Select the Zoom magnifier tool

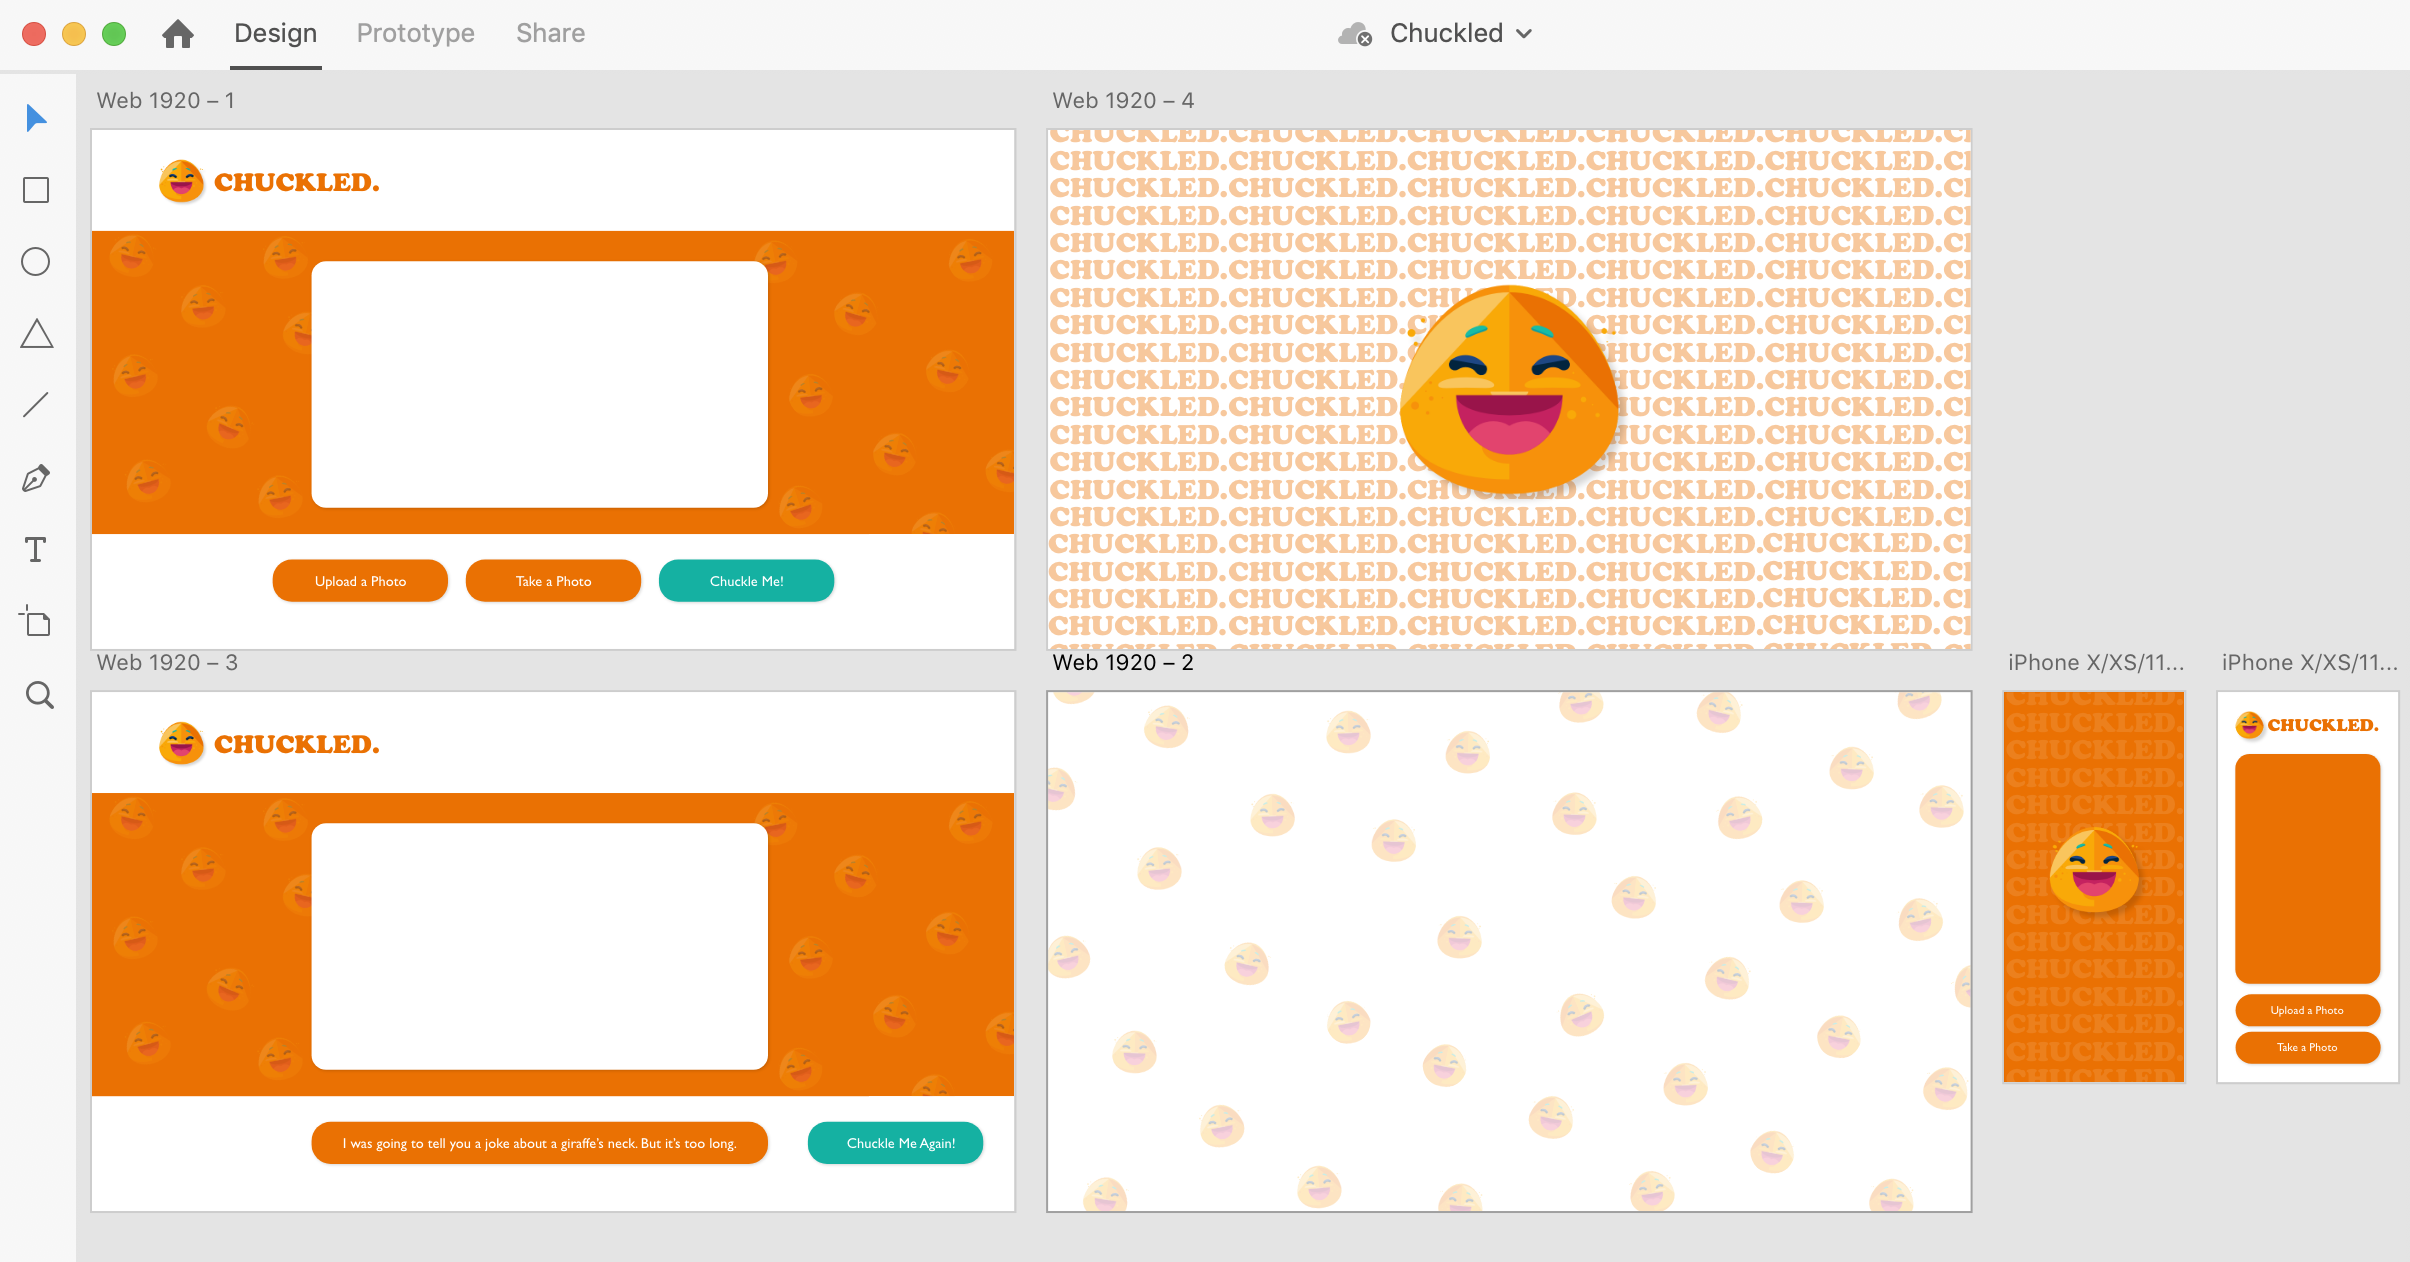point(39,695)
